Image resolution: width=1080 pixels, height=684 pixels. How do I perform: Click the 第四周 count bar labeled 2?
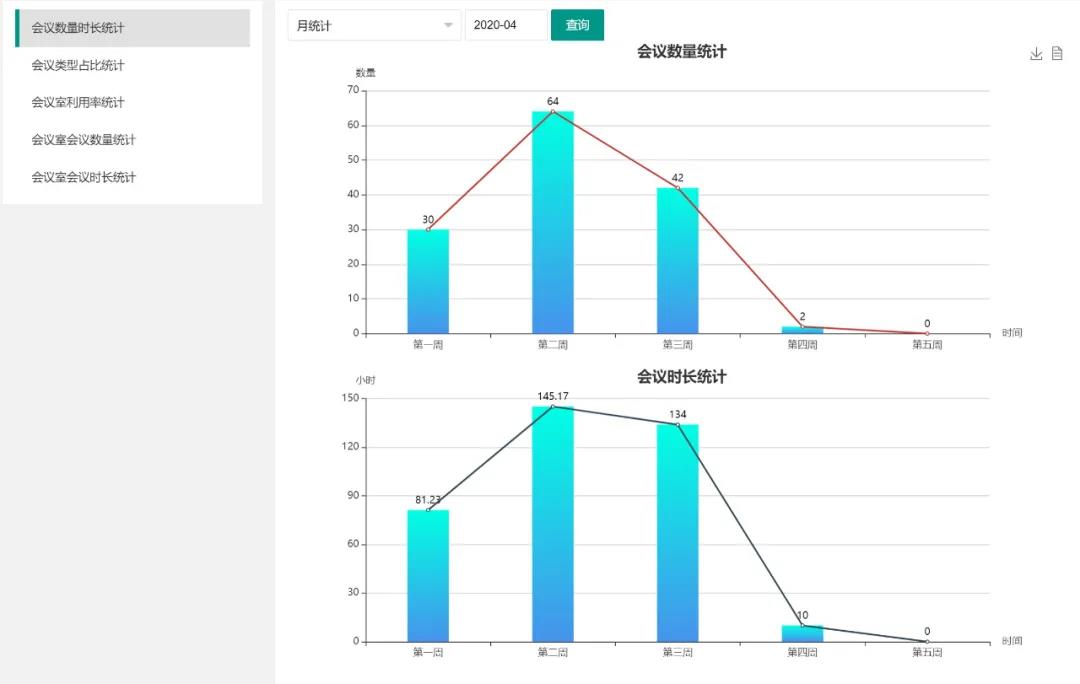coord(802,329)
